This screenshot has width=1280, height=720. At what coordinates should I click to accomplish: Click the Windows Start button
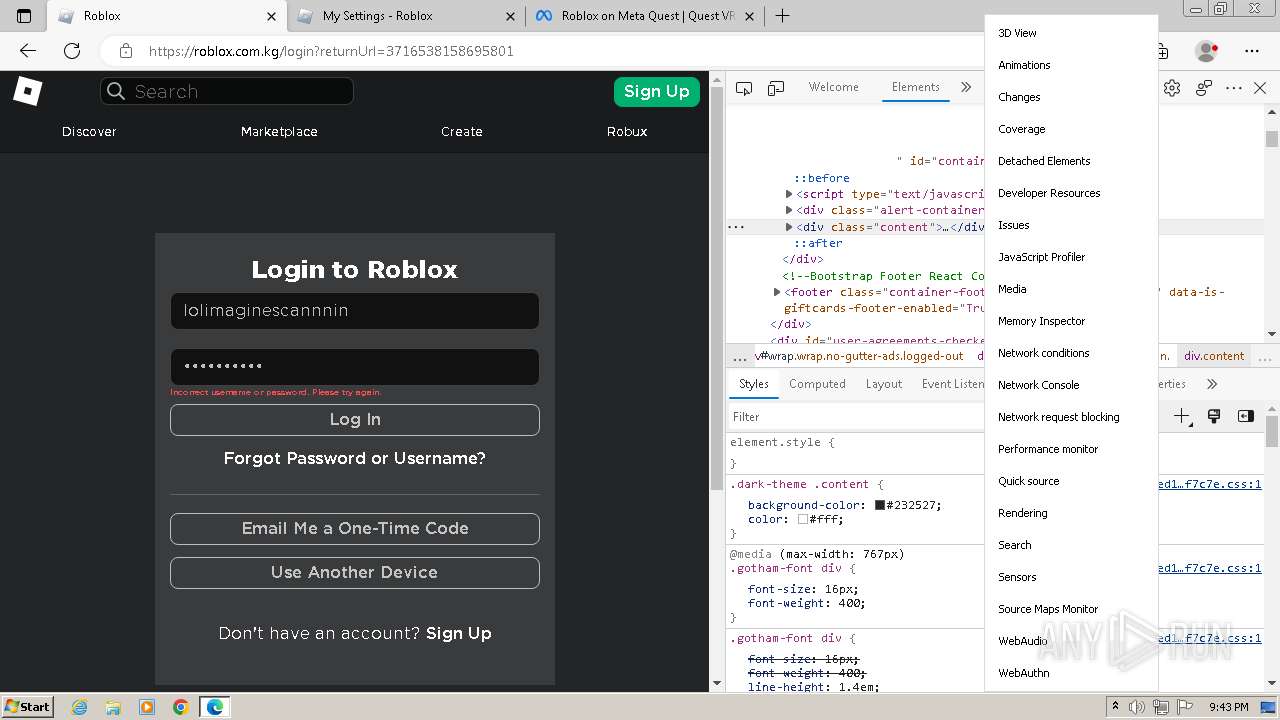(x=27, y=707)
